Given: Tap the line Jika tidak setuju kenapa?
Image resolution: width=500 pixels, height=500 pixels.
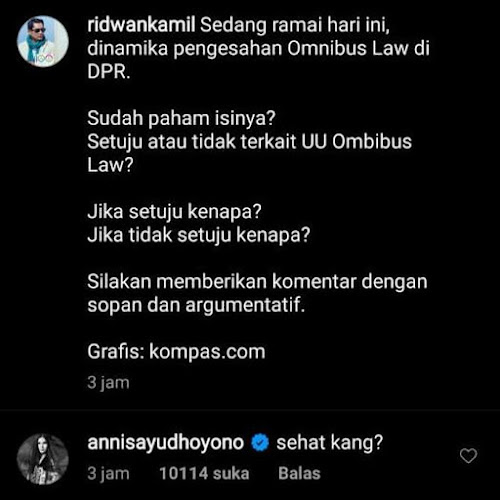Looking at the screenshot, I should (x=199, y=236).
